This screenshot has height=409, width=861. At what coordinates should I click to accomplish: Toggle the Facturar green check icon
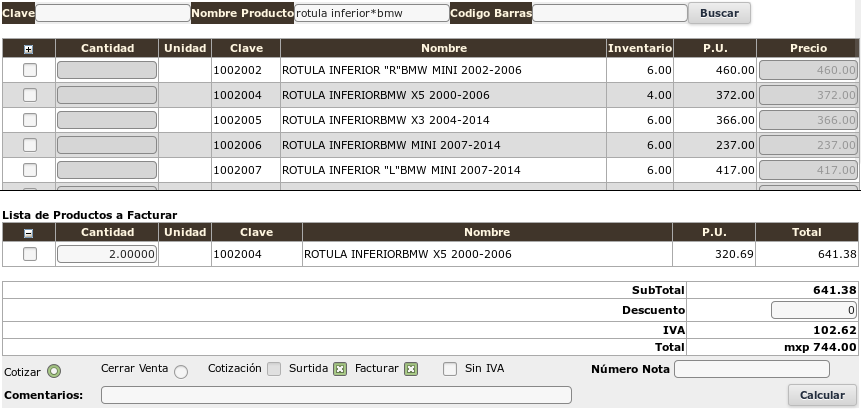coord(411,369)
